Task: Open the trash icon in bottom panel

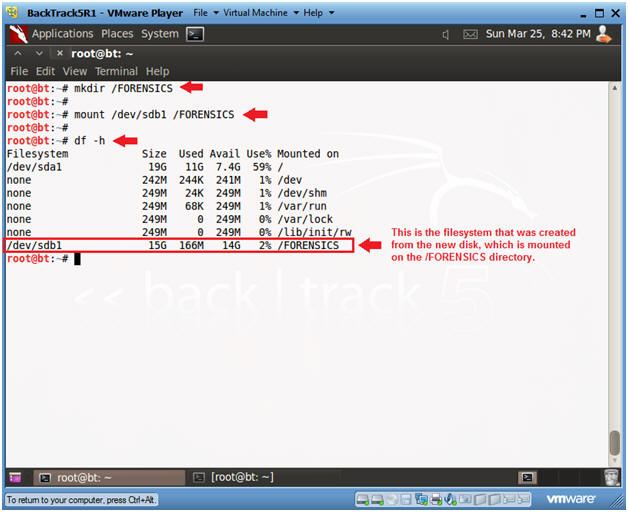Action: coord(611,478)
